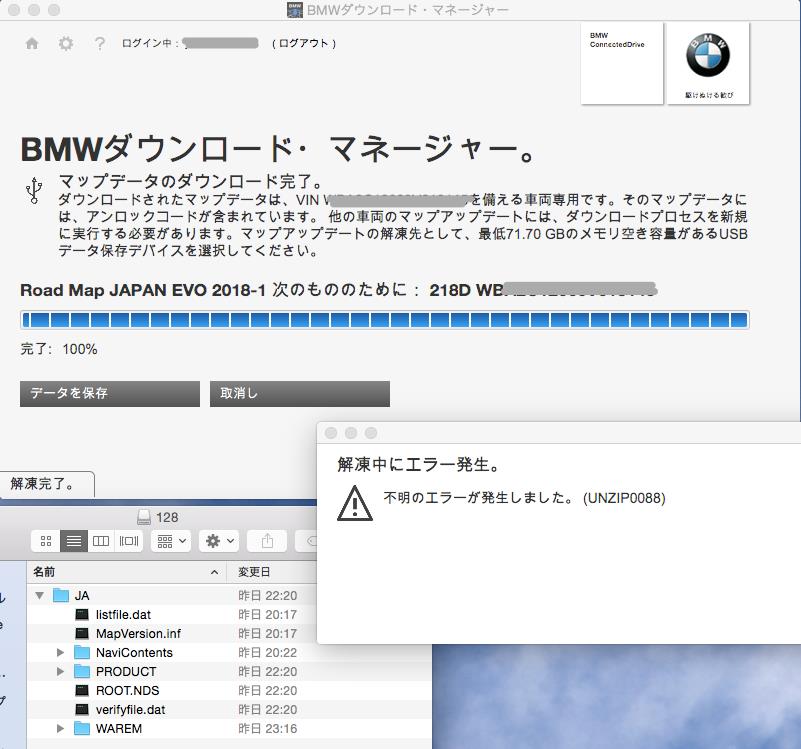The width and height of the screenshot is (801, 749).
Task: Click the USB symbol icon
Action: [34, 191]
